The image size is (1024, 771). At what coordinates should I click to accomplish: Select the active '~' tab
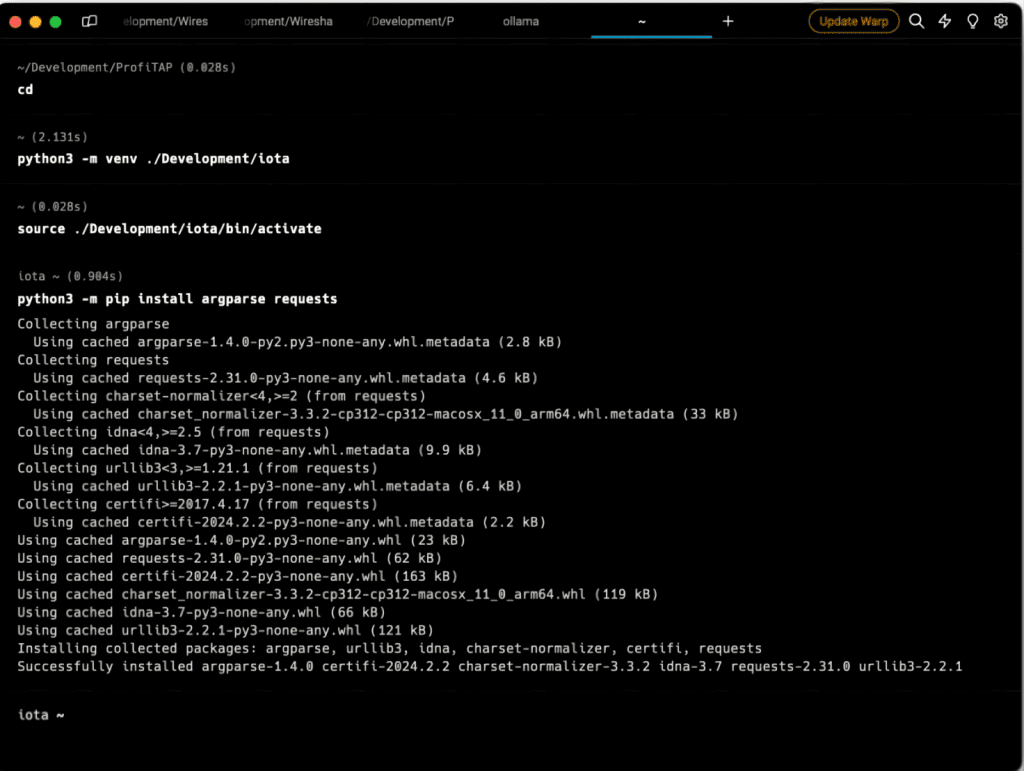(x=641, y=21)
